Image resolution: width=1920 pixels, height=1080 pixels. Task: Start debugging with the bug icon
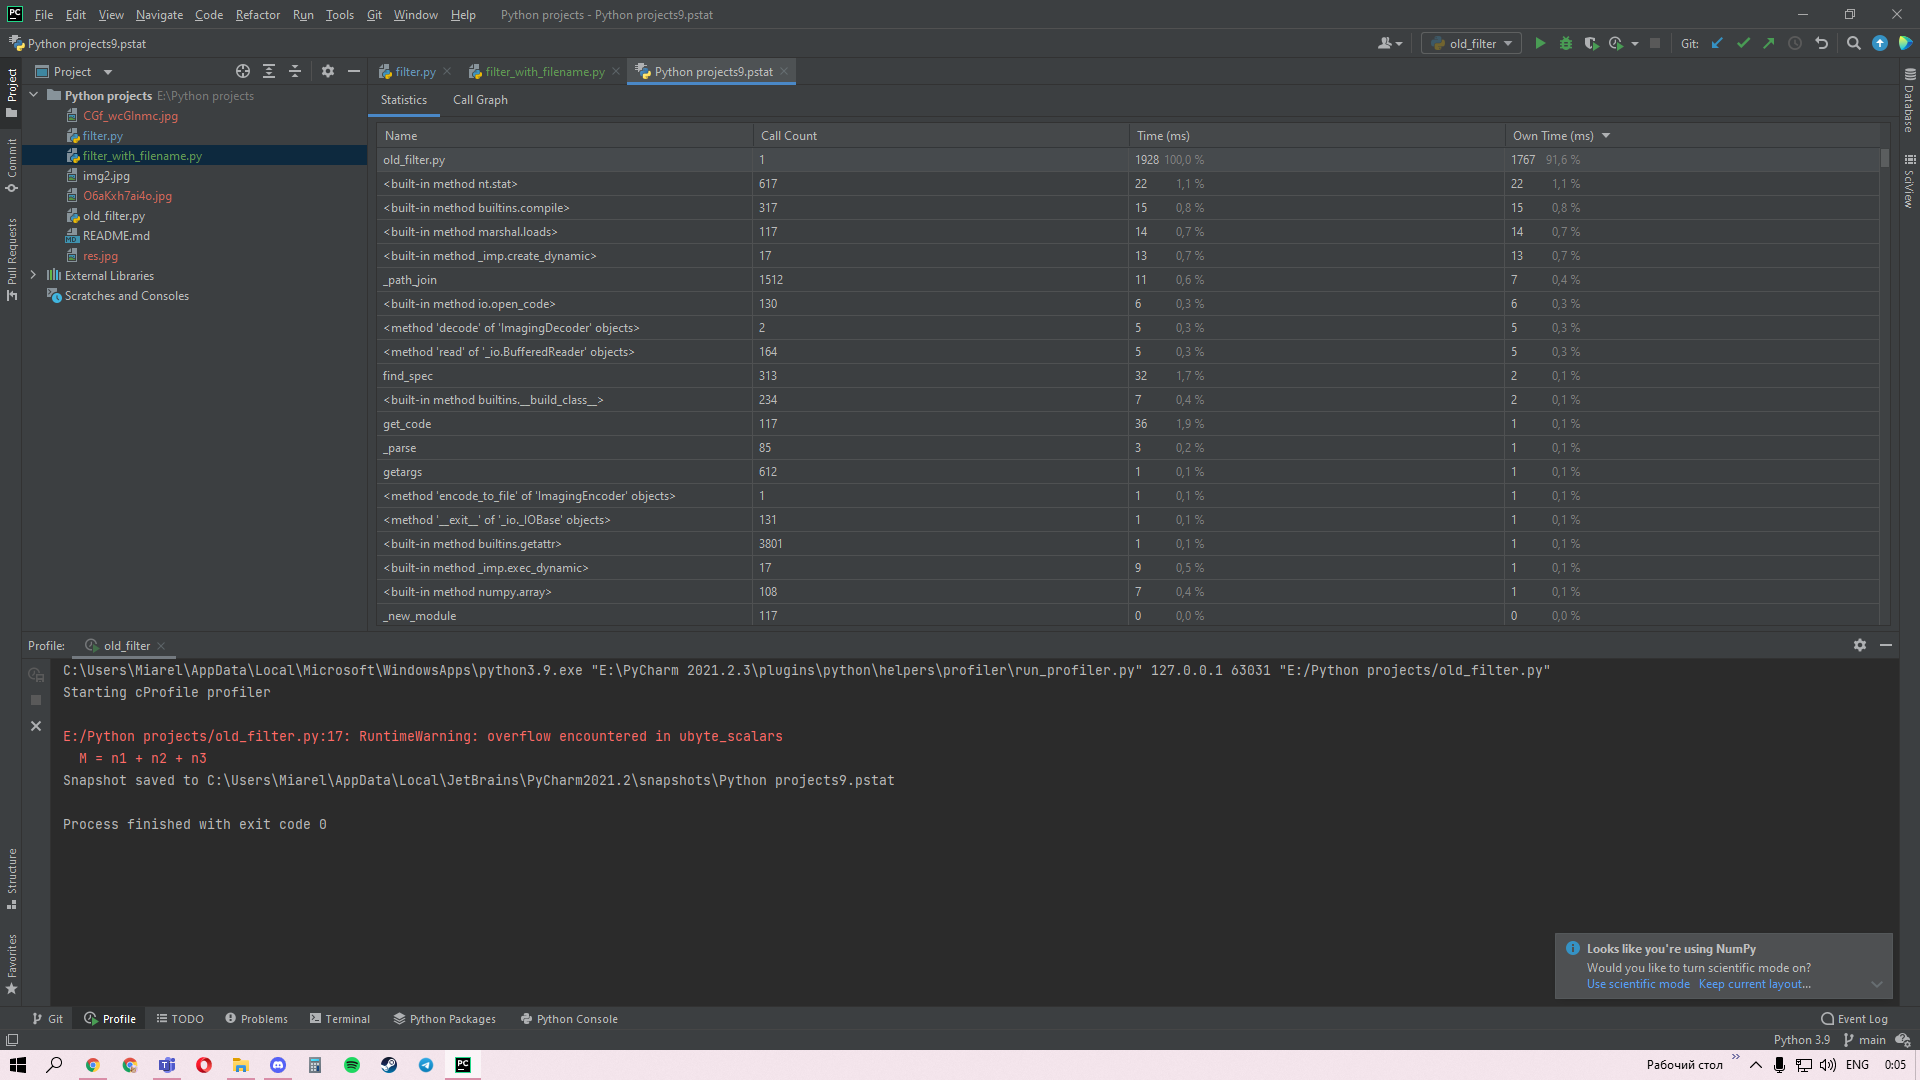[x=1566, y=43]
